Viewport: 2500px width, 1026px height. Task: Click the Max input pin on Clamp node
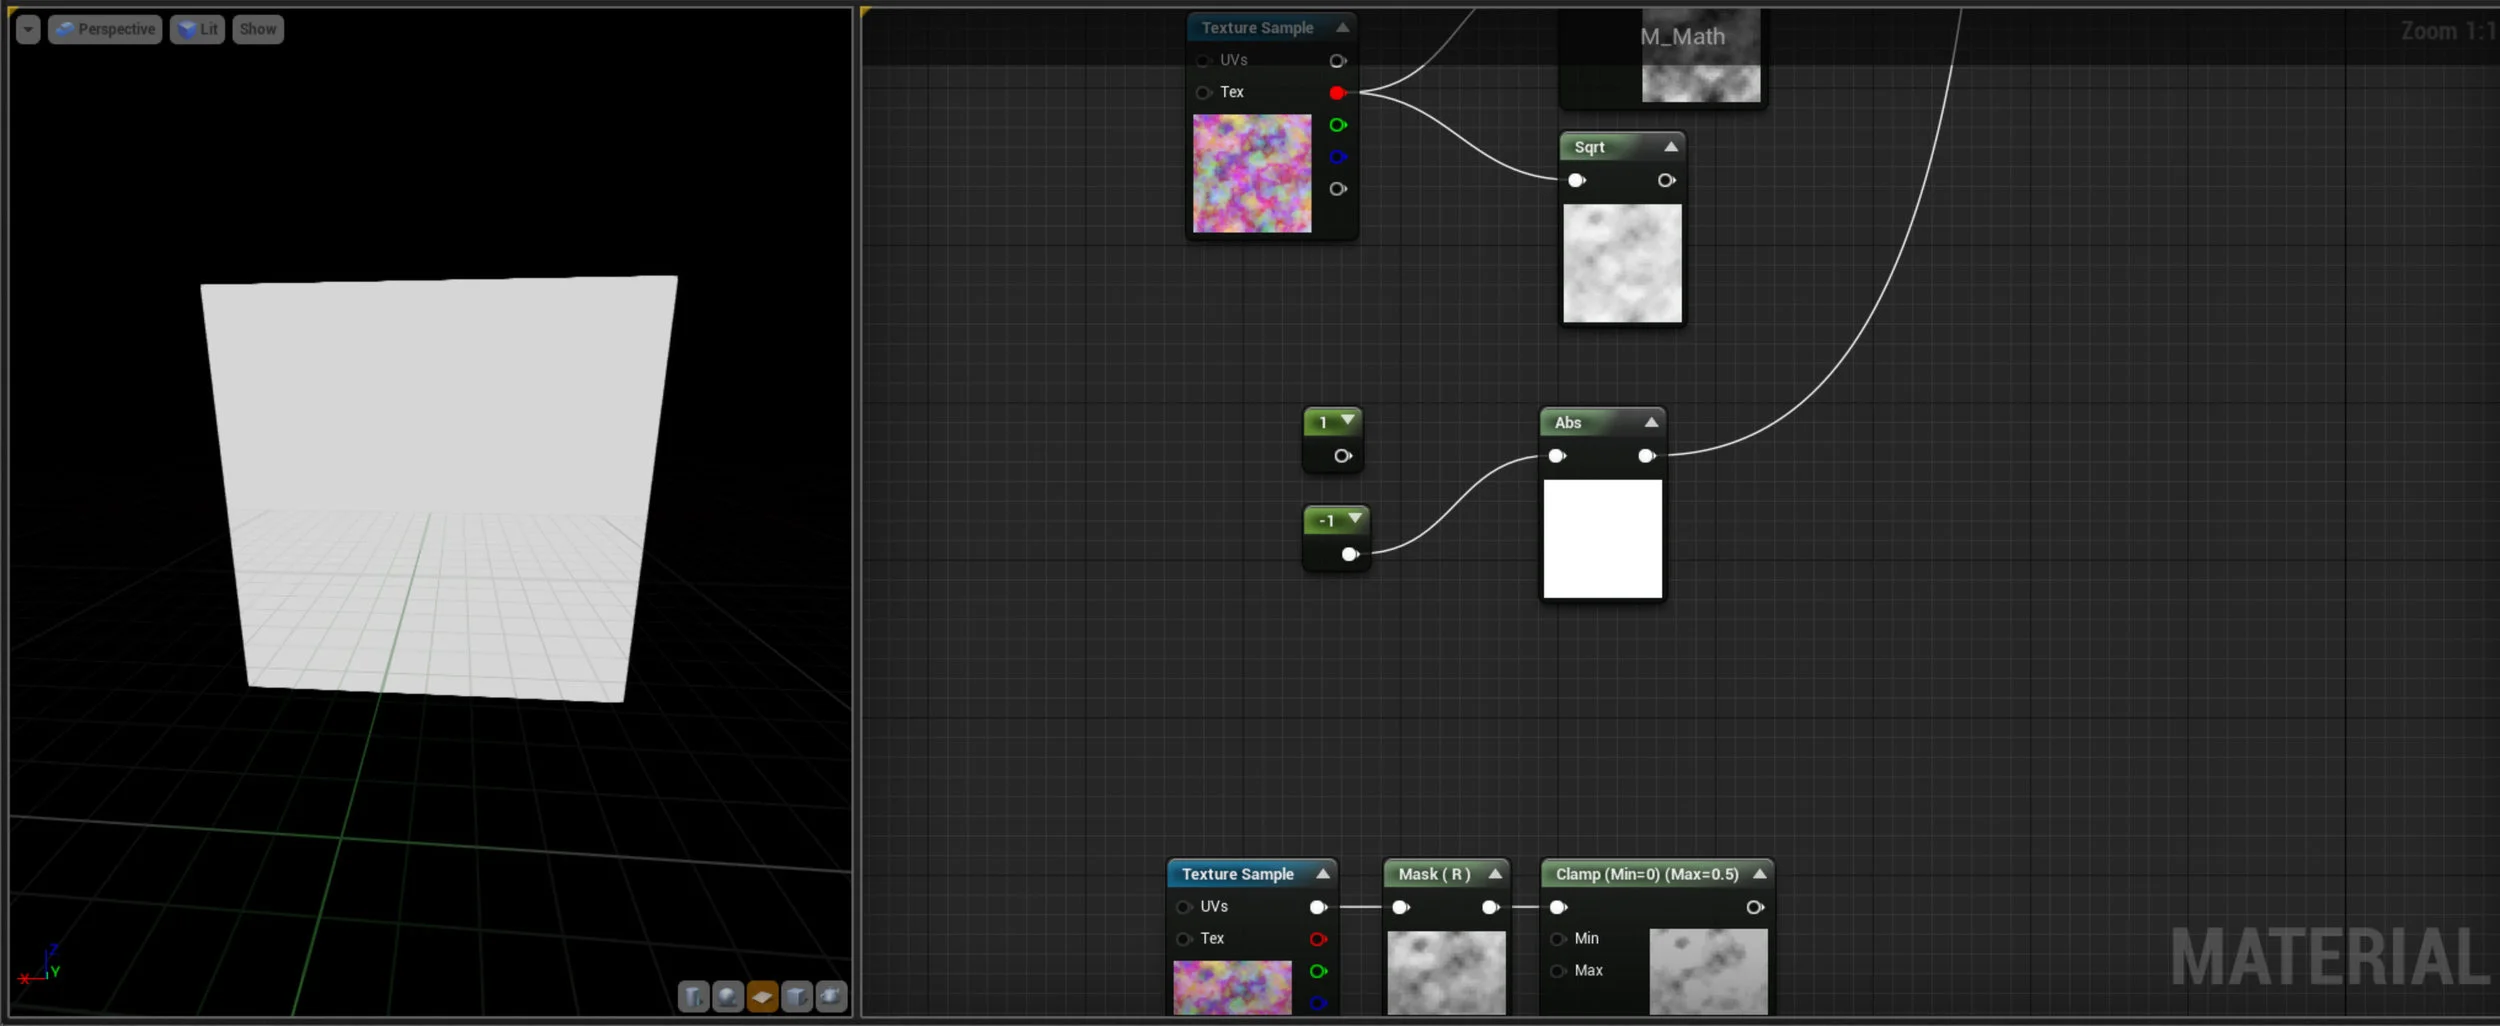click(x=1557, y=971)
